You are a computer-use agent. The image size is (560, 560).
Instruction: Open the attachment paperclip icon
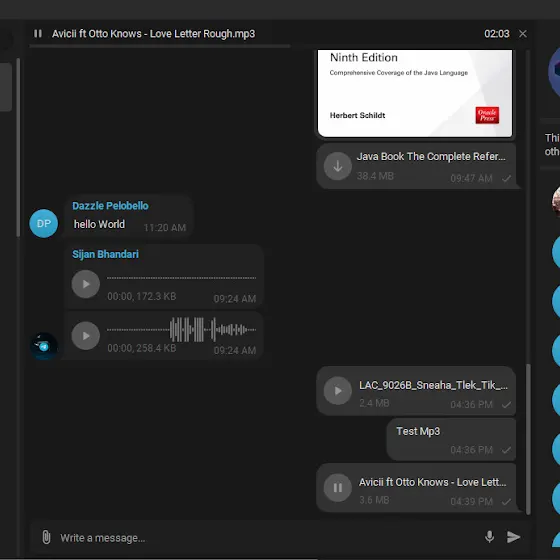[46, 537]
